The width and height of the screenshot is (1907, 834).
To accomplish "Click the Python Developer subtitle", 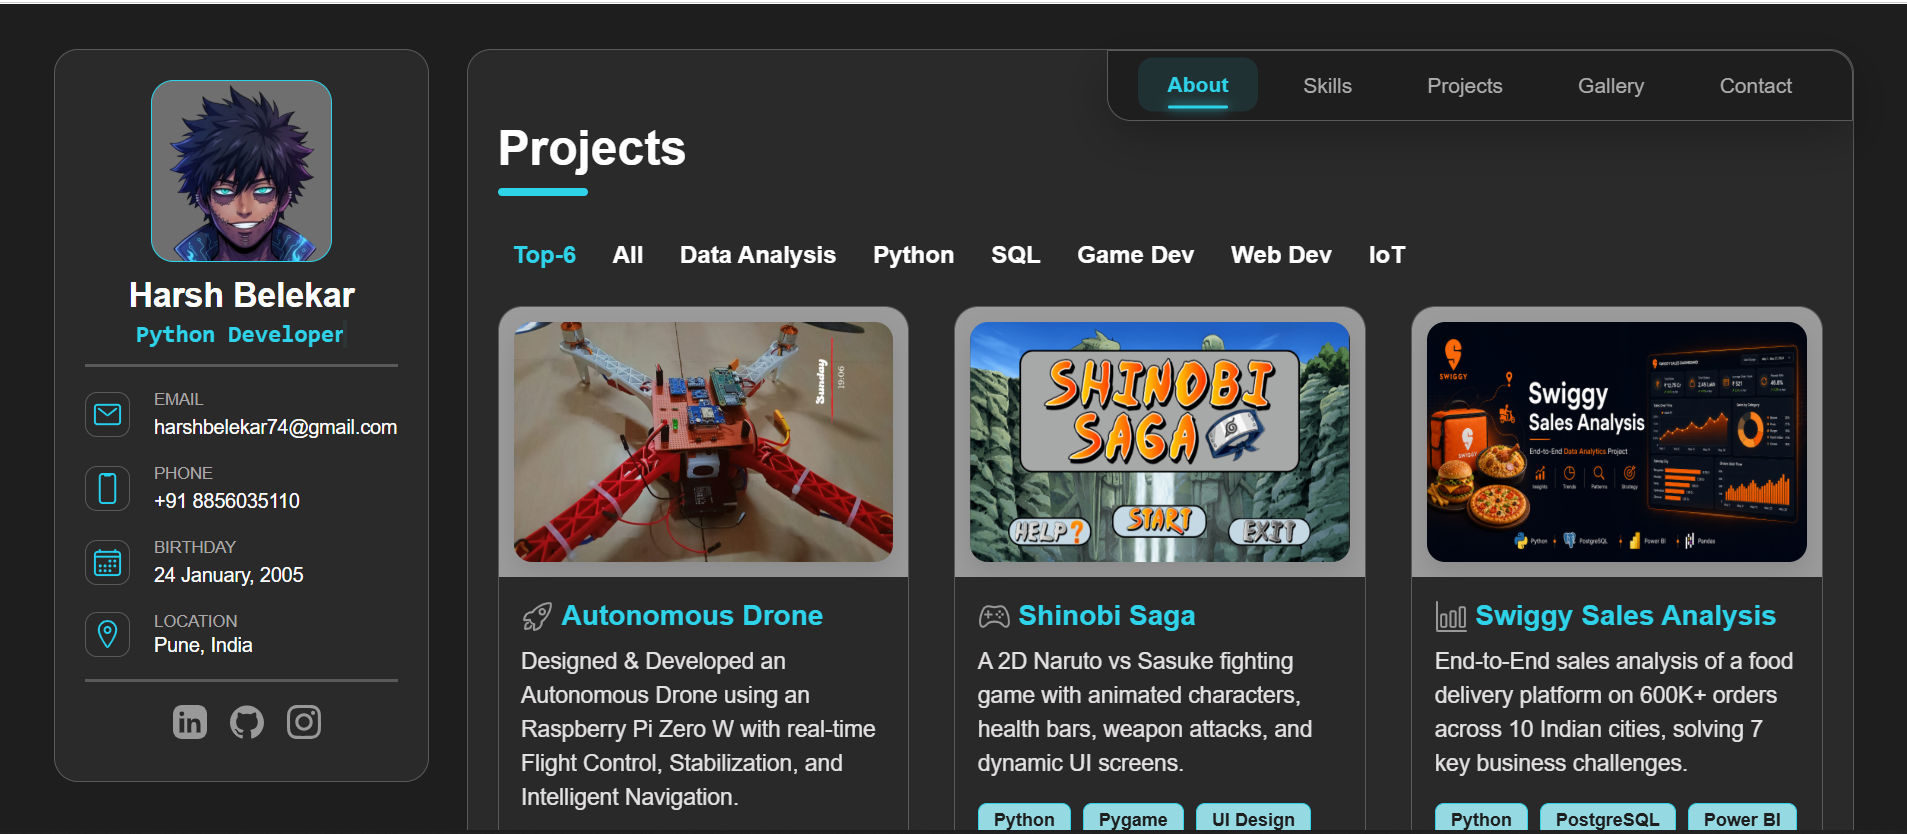I will click(x=240, y=334).
